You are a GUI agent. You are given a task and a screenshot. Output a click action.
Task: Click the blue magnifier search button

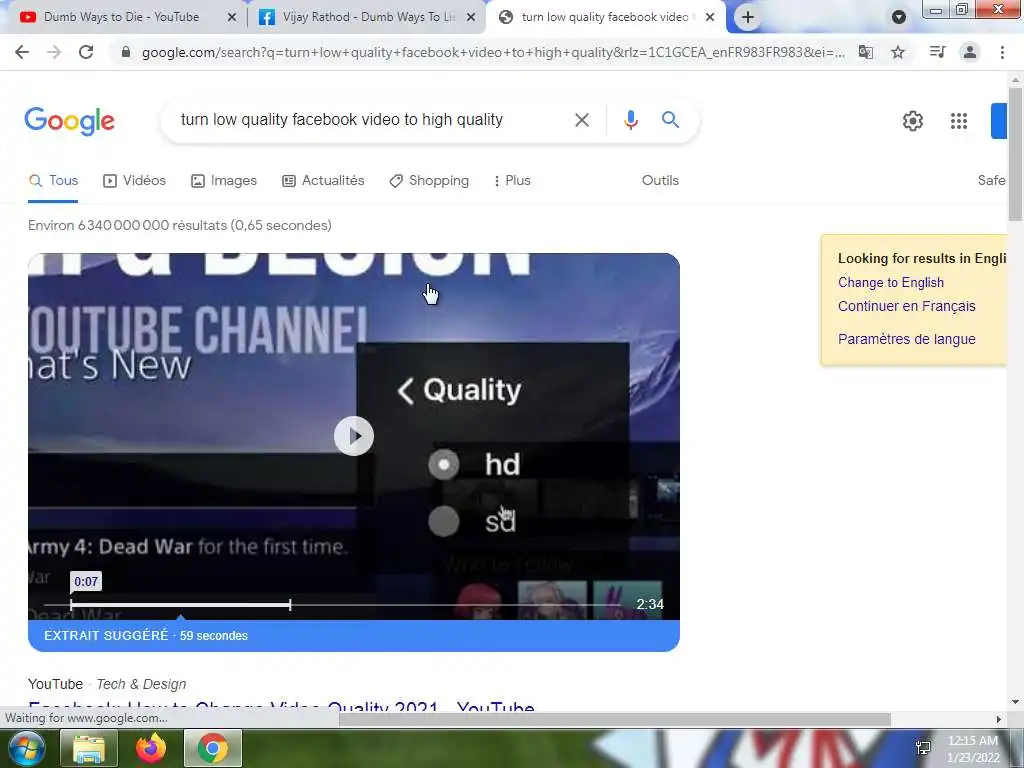pyautogui.click(x=670, y=120)
